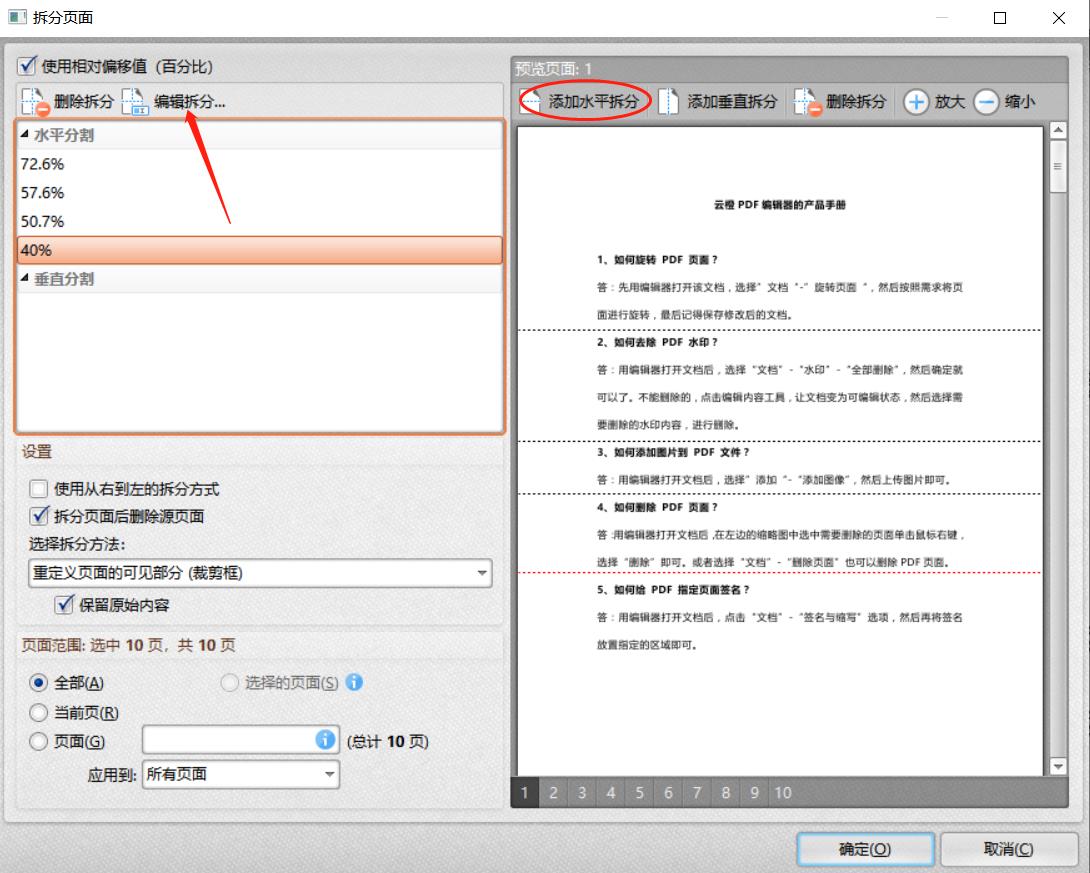Open the 选择拆分方法 dropdown
This screenshot has width=1090, height=873.
point(260,573)
